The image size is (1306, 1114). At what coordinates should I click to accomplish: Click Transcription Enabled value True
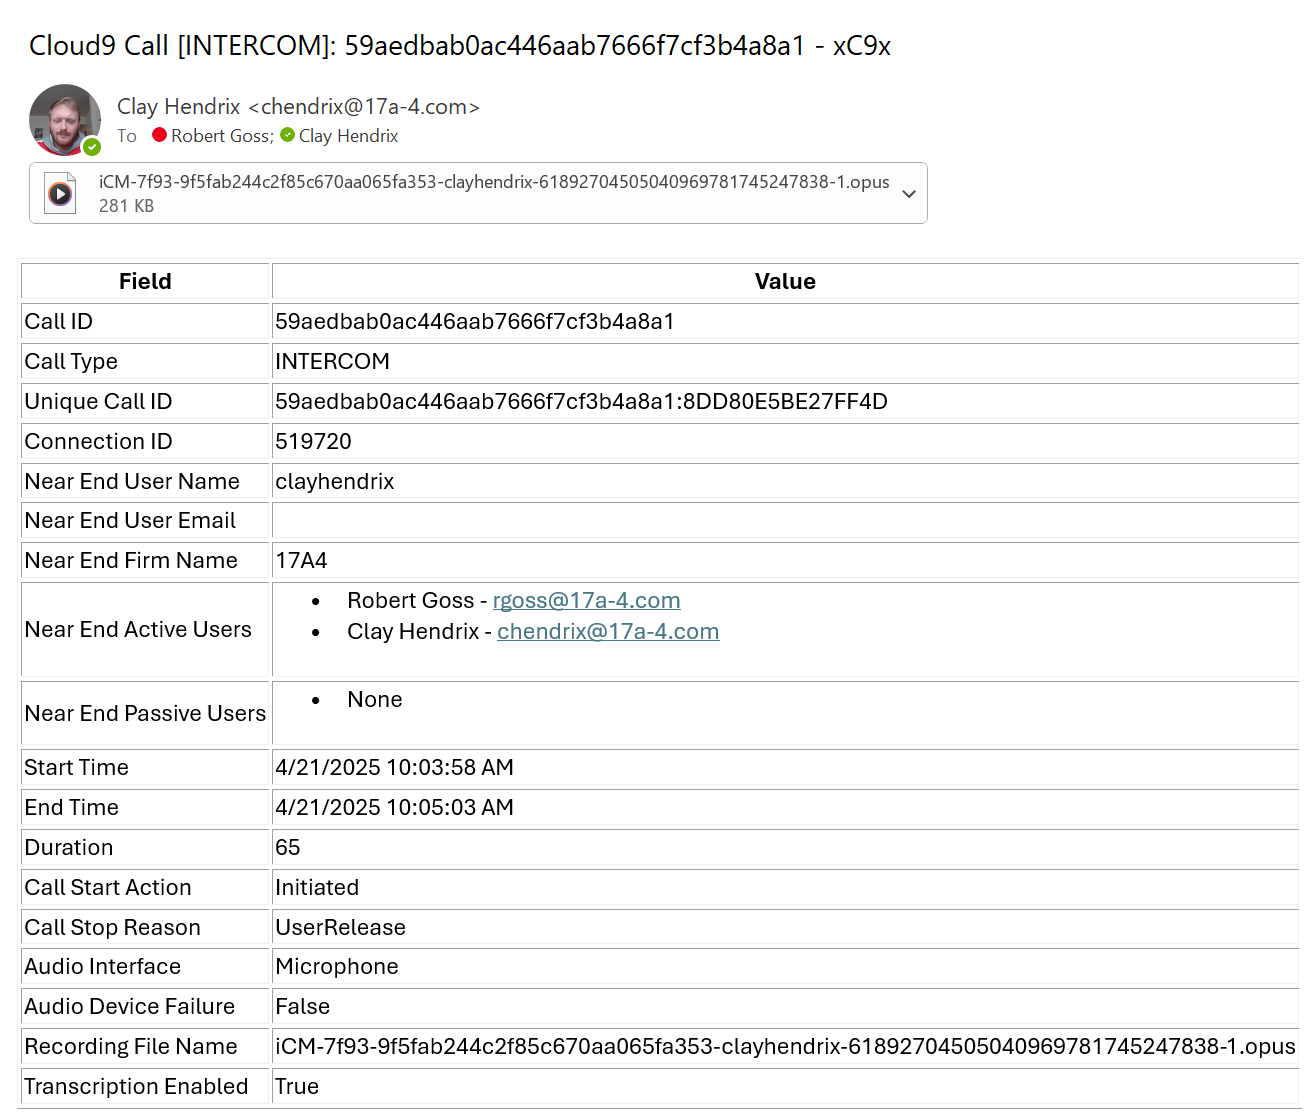coord(297,1086)
